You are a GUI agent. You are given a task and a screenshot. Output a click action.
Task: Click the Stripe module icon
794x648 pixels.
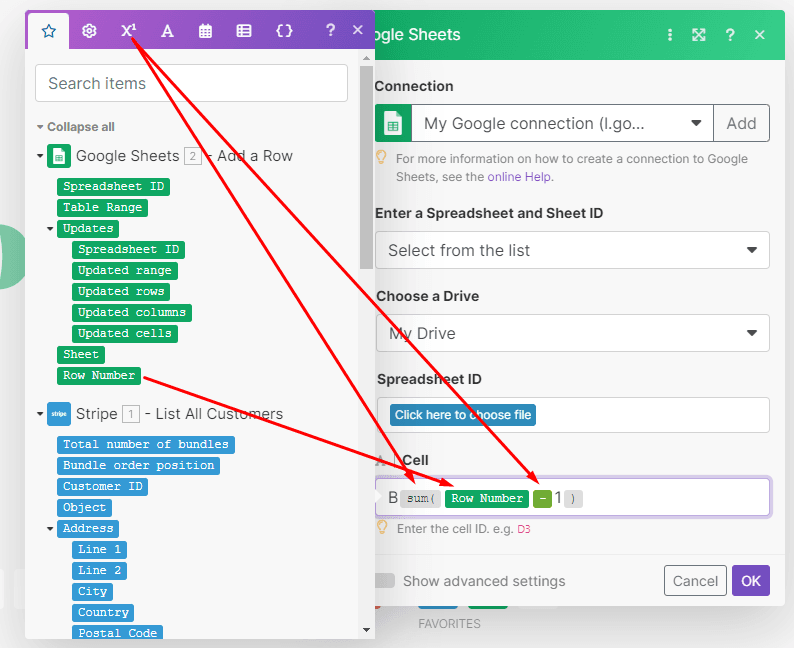[59, 414]
